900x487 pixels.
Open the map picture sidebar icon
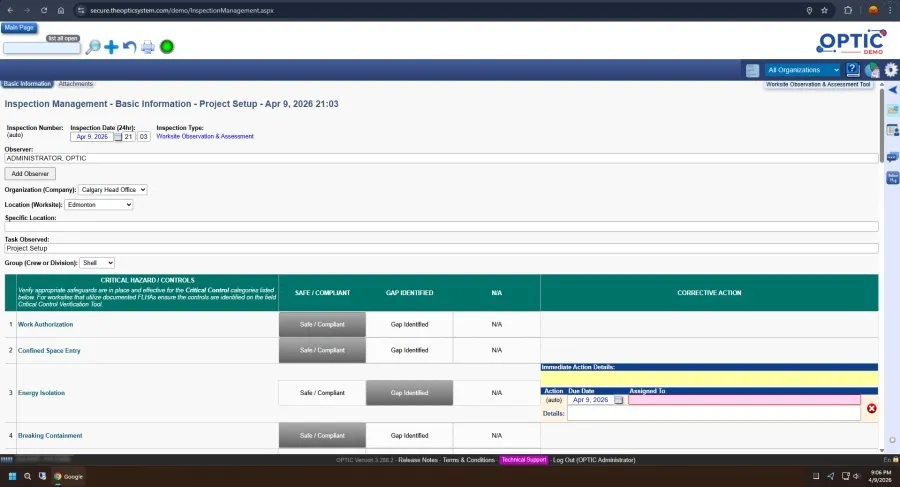(893, 110)
